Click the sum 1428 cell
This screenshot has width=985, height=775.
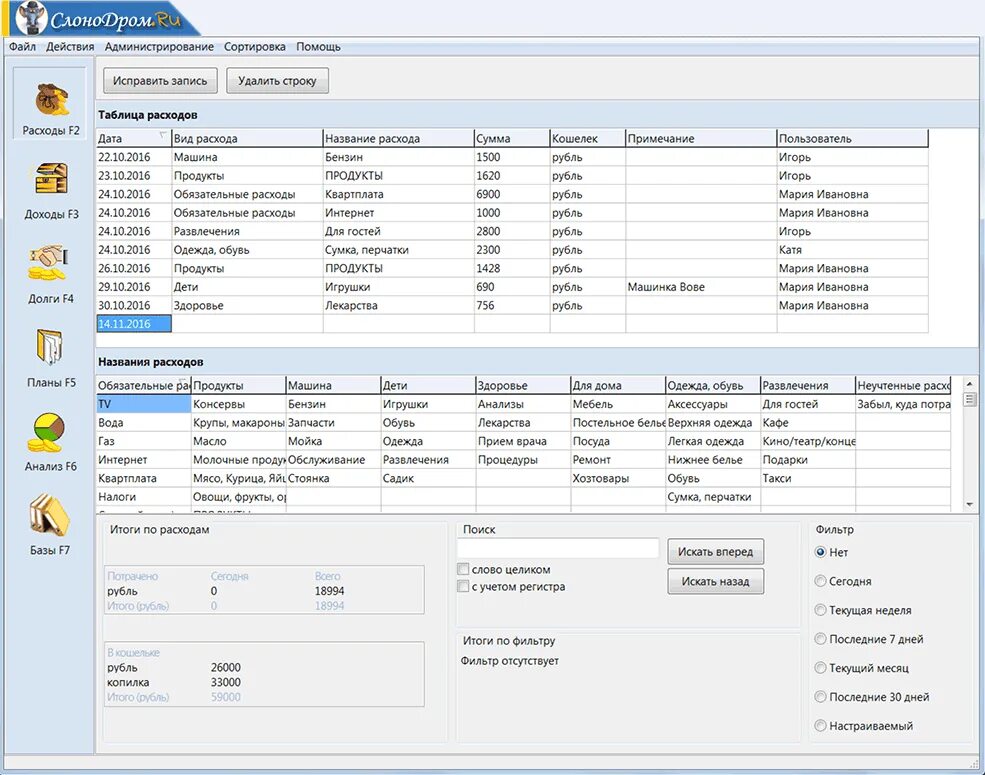pos(512,268)
